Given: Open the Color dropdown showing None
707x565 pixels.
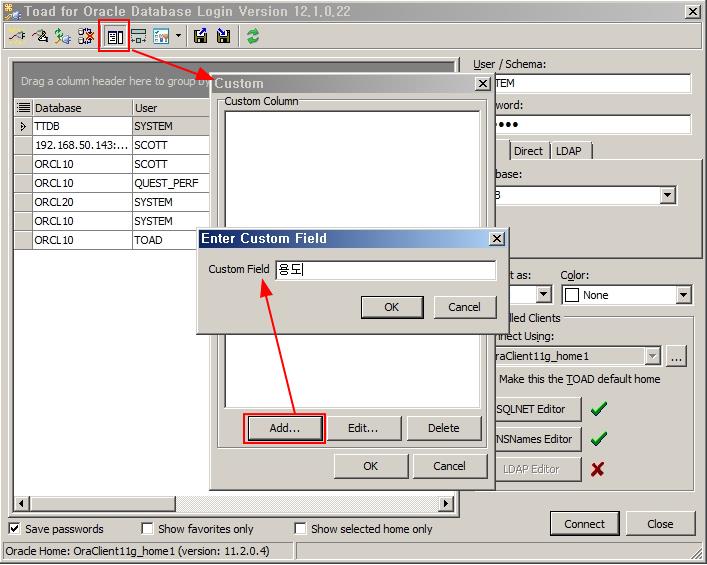Looking at the screenshot, I should point(683,295).
